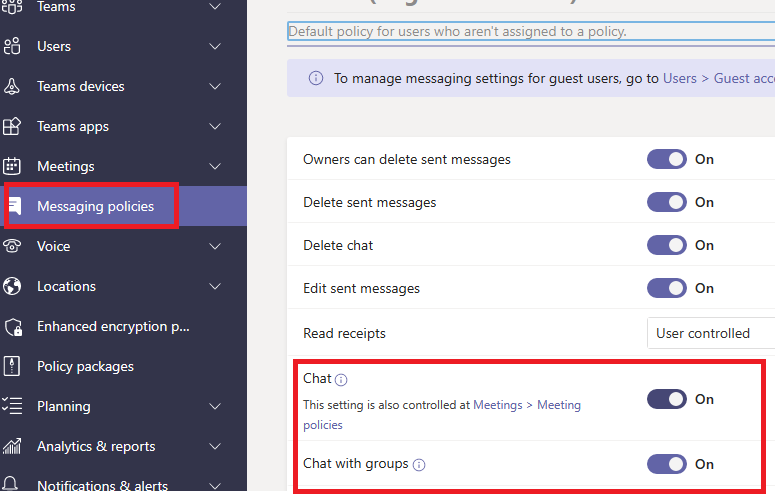Click the 'Read receipts' setting label
Image resolution: width=775 pixels, height=502 pixels.
pos(344,334)
